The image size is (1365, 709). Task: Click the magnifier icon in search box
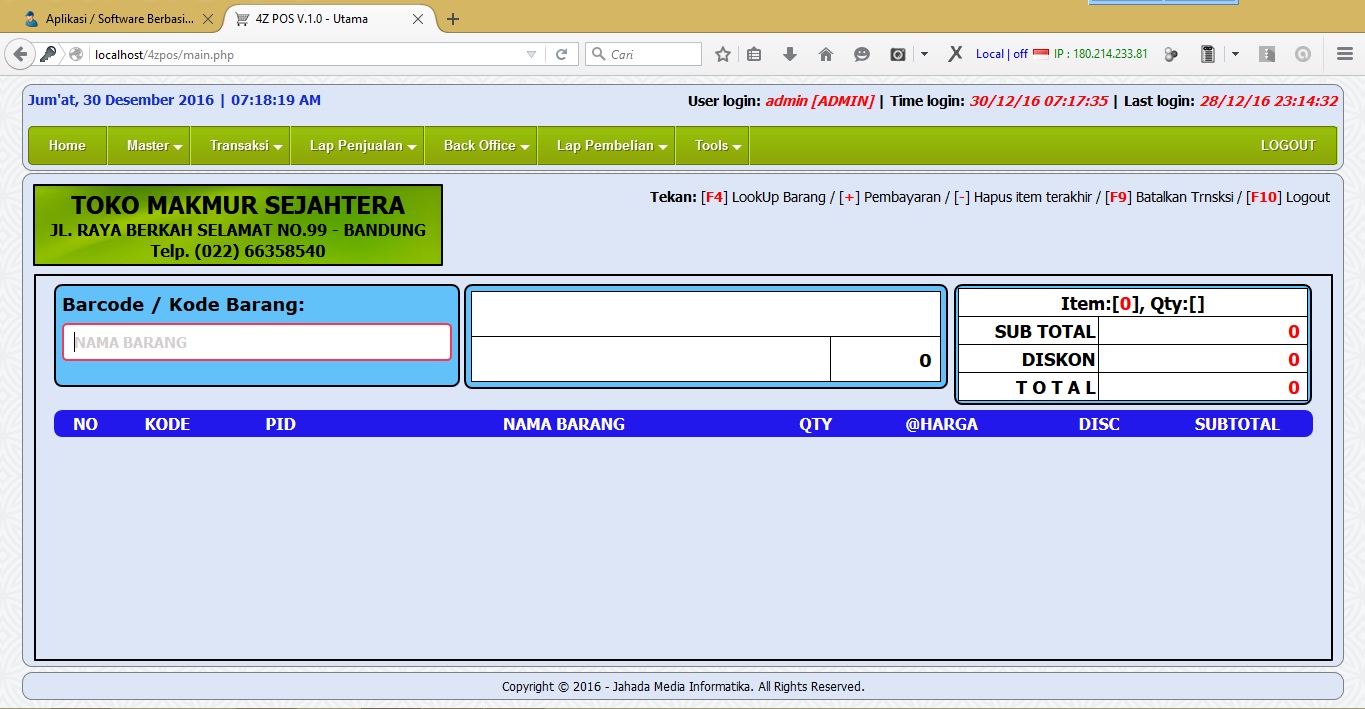tap(598, 54)
